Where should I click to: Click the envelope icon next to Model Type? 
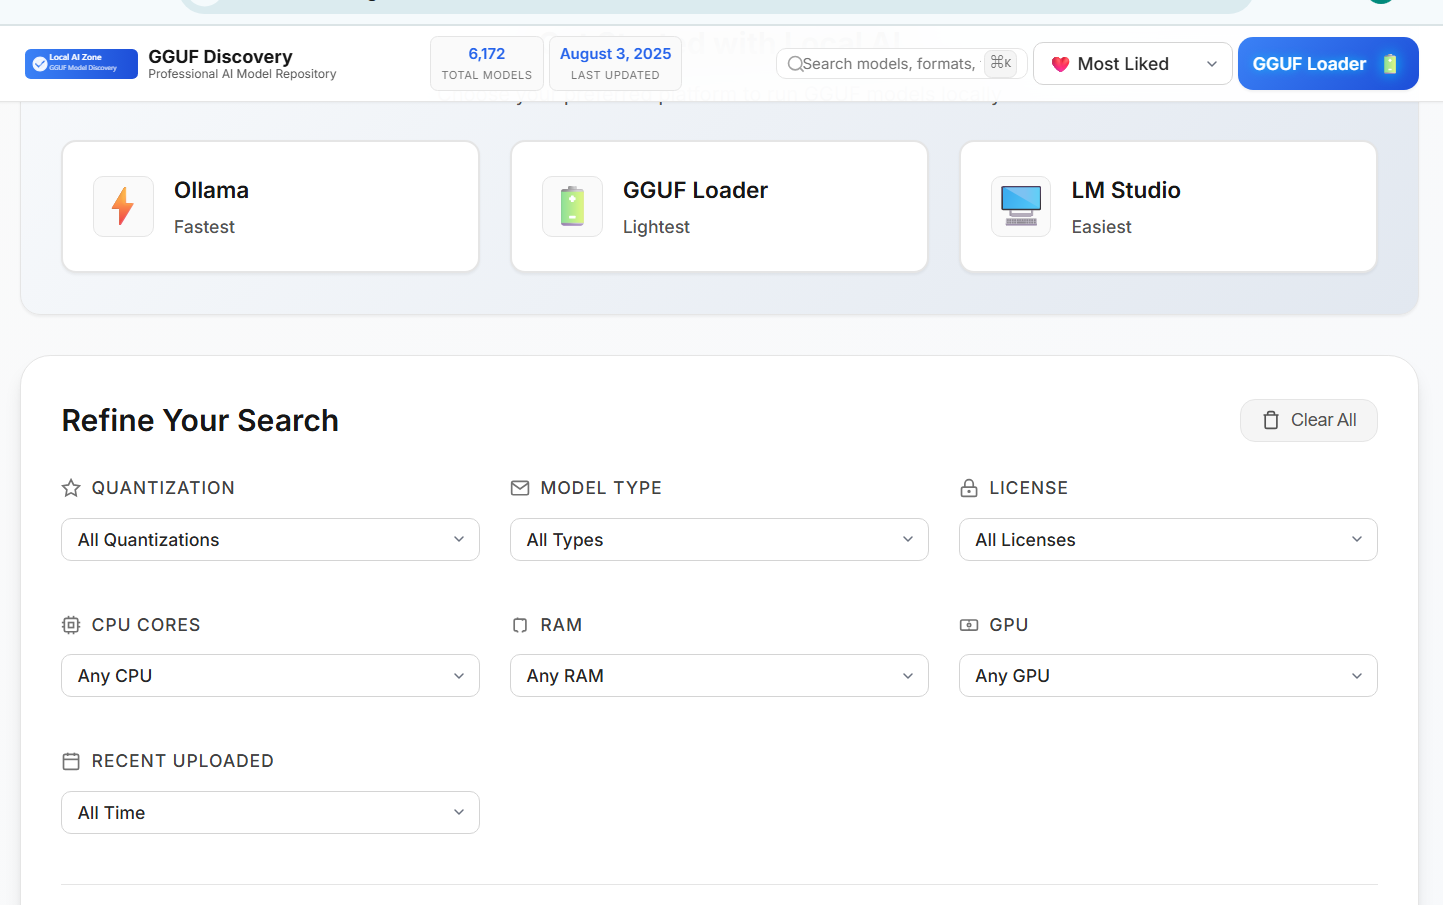point(520,488)
